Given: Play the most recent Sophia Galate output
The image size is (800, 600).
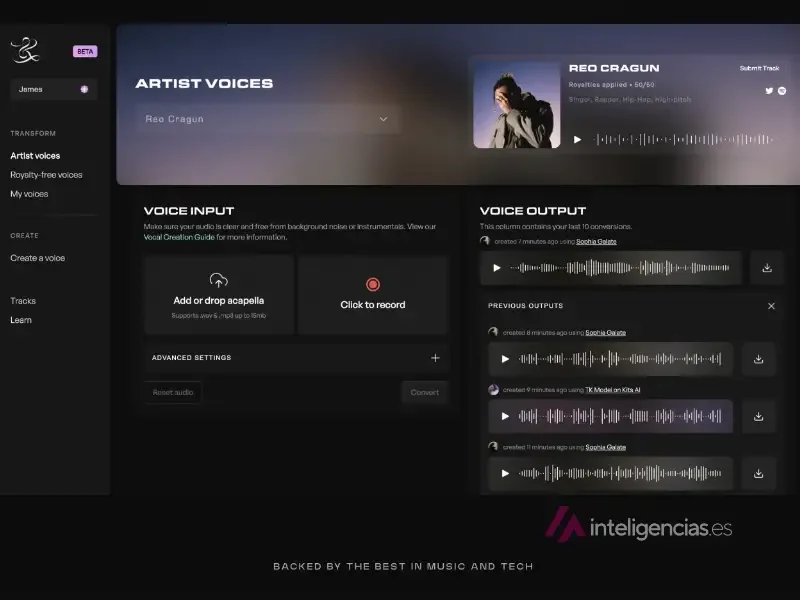Looking at the screenshot, I should (496, 268).
